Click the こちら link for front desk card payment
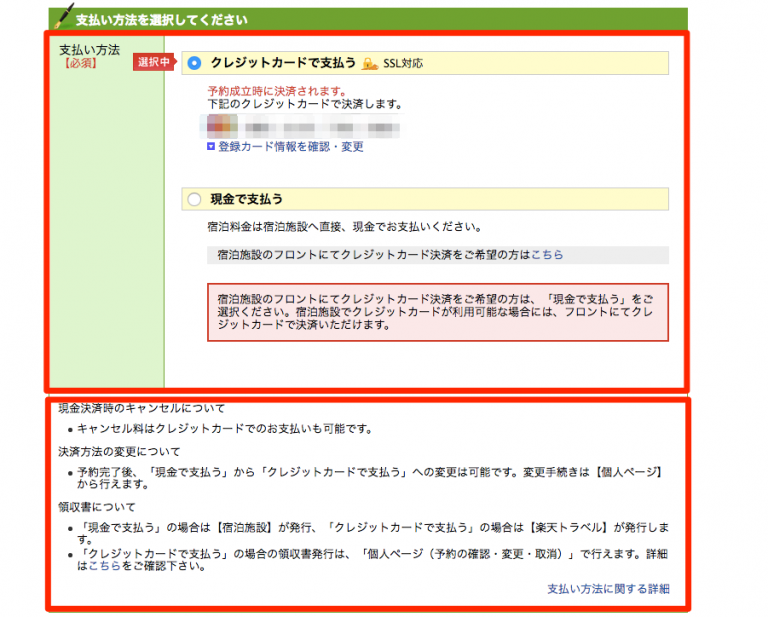This screenshot has height=617, width=768. 547,255
